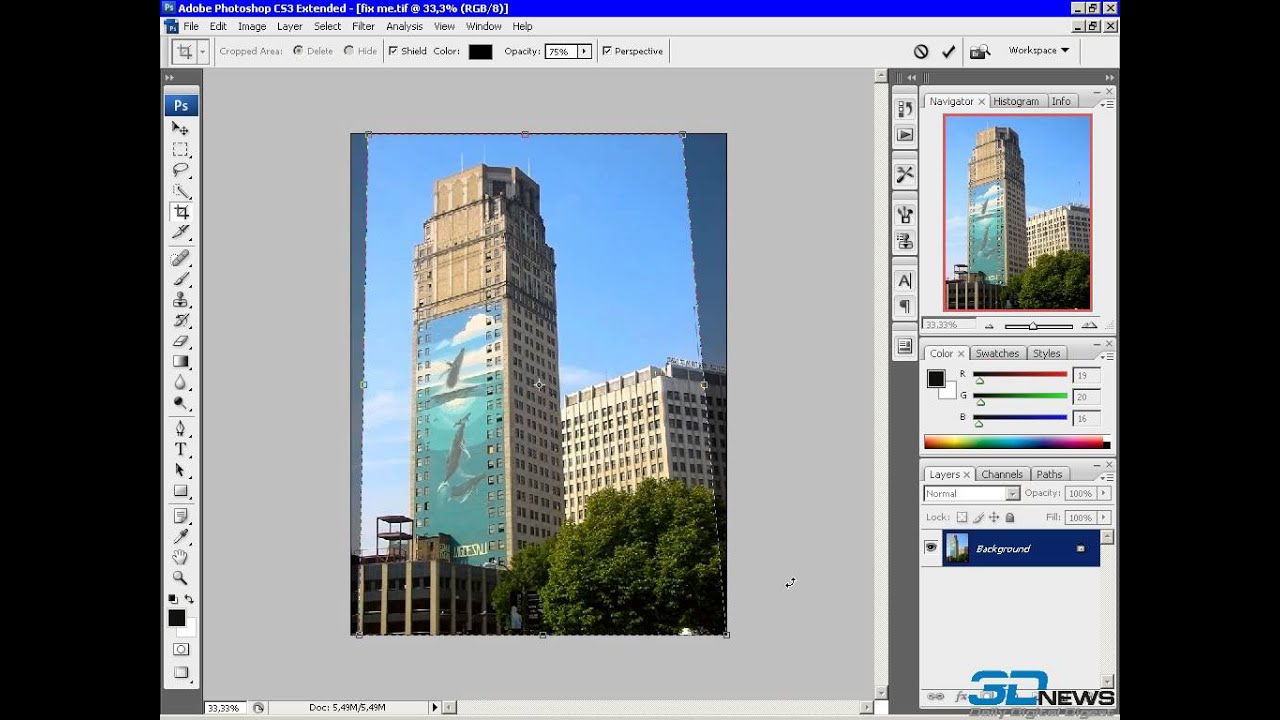Select the Horizontal Type tool
Viewport: 1280px width, 720px height.
181,449
